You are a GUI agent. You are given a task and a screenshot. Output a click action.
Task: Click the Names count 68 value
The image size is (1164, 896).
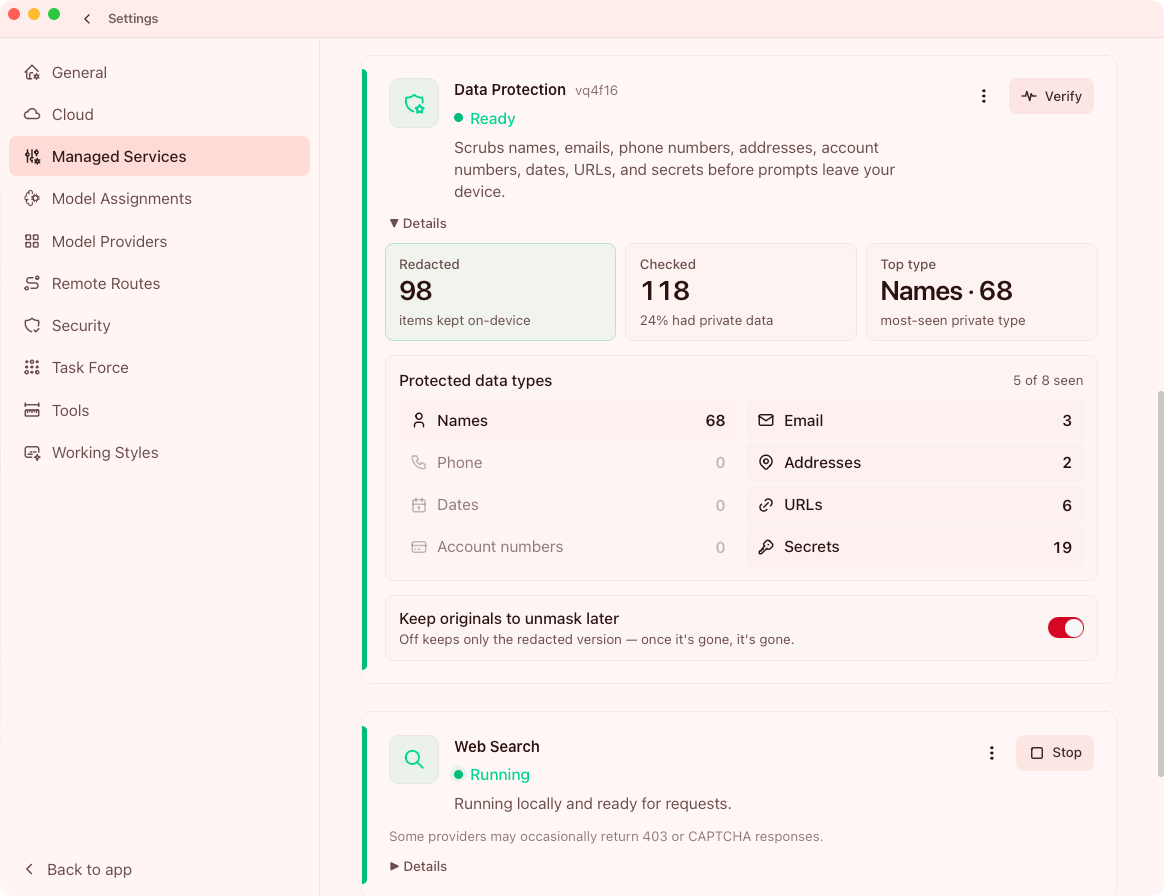715,421
